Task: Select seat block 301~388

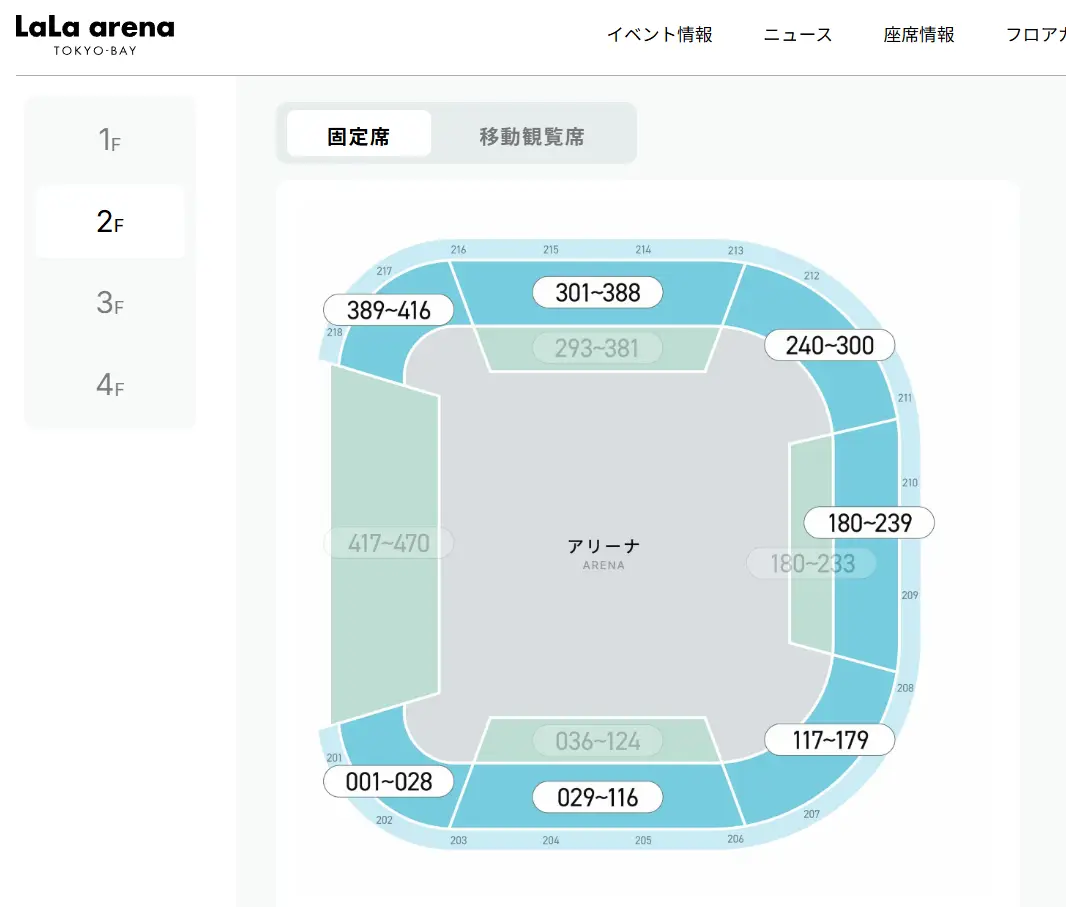Action: pos(597,292)
